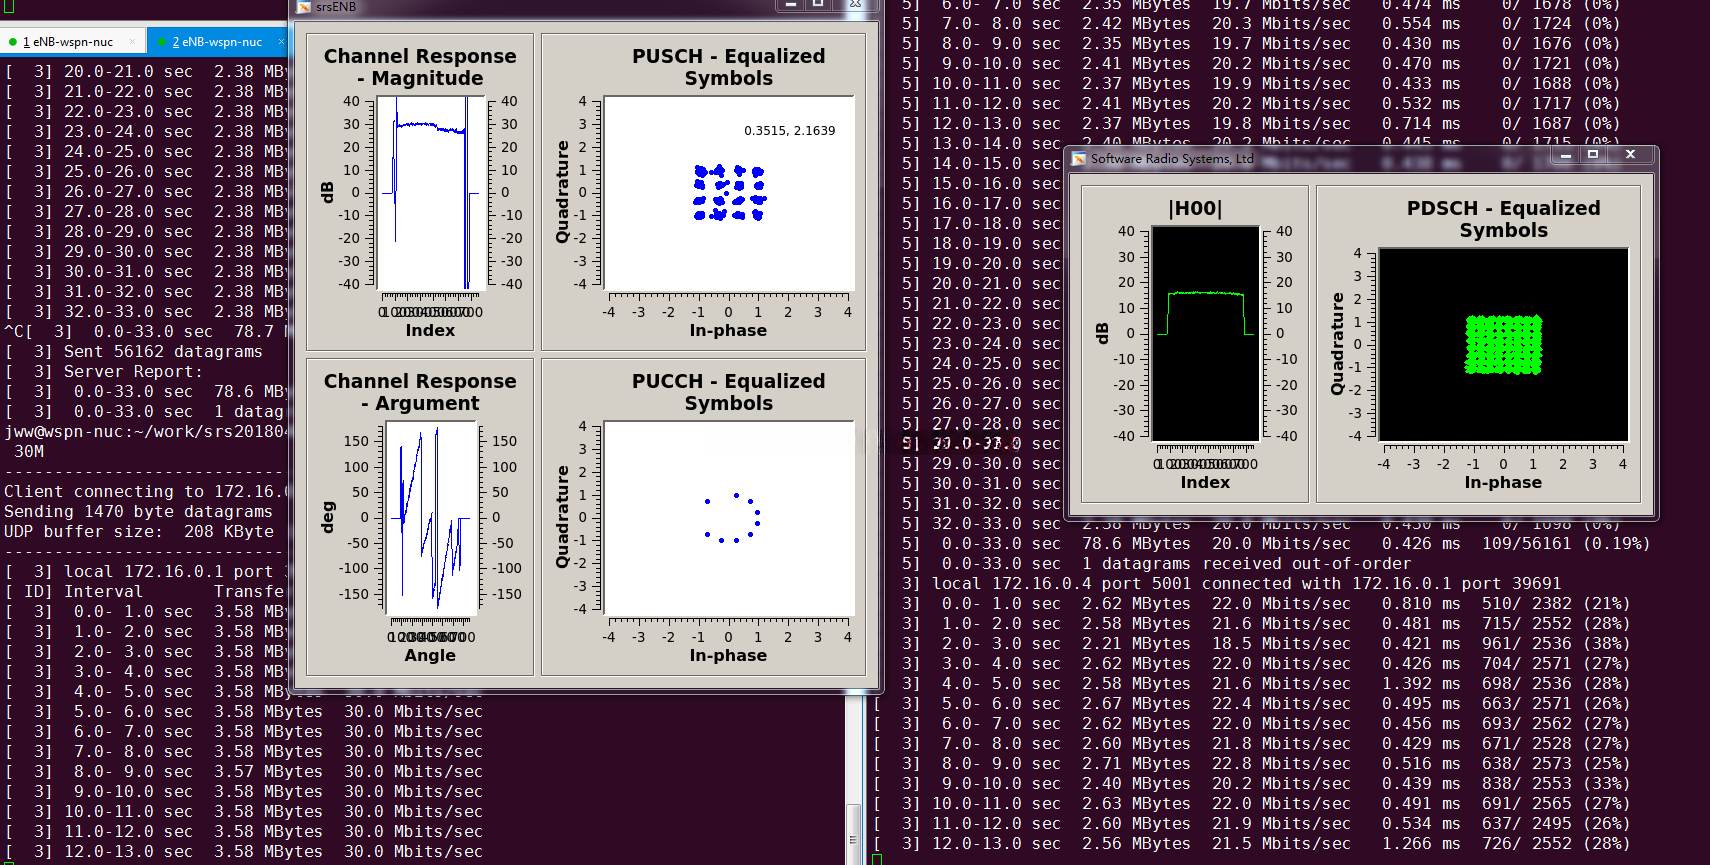Minimize the srsENB plot window
Image resolution: width=1710 pixels, height=865 pixels.
790,5
